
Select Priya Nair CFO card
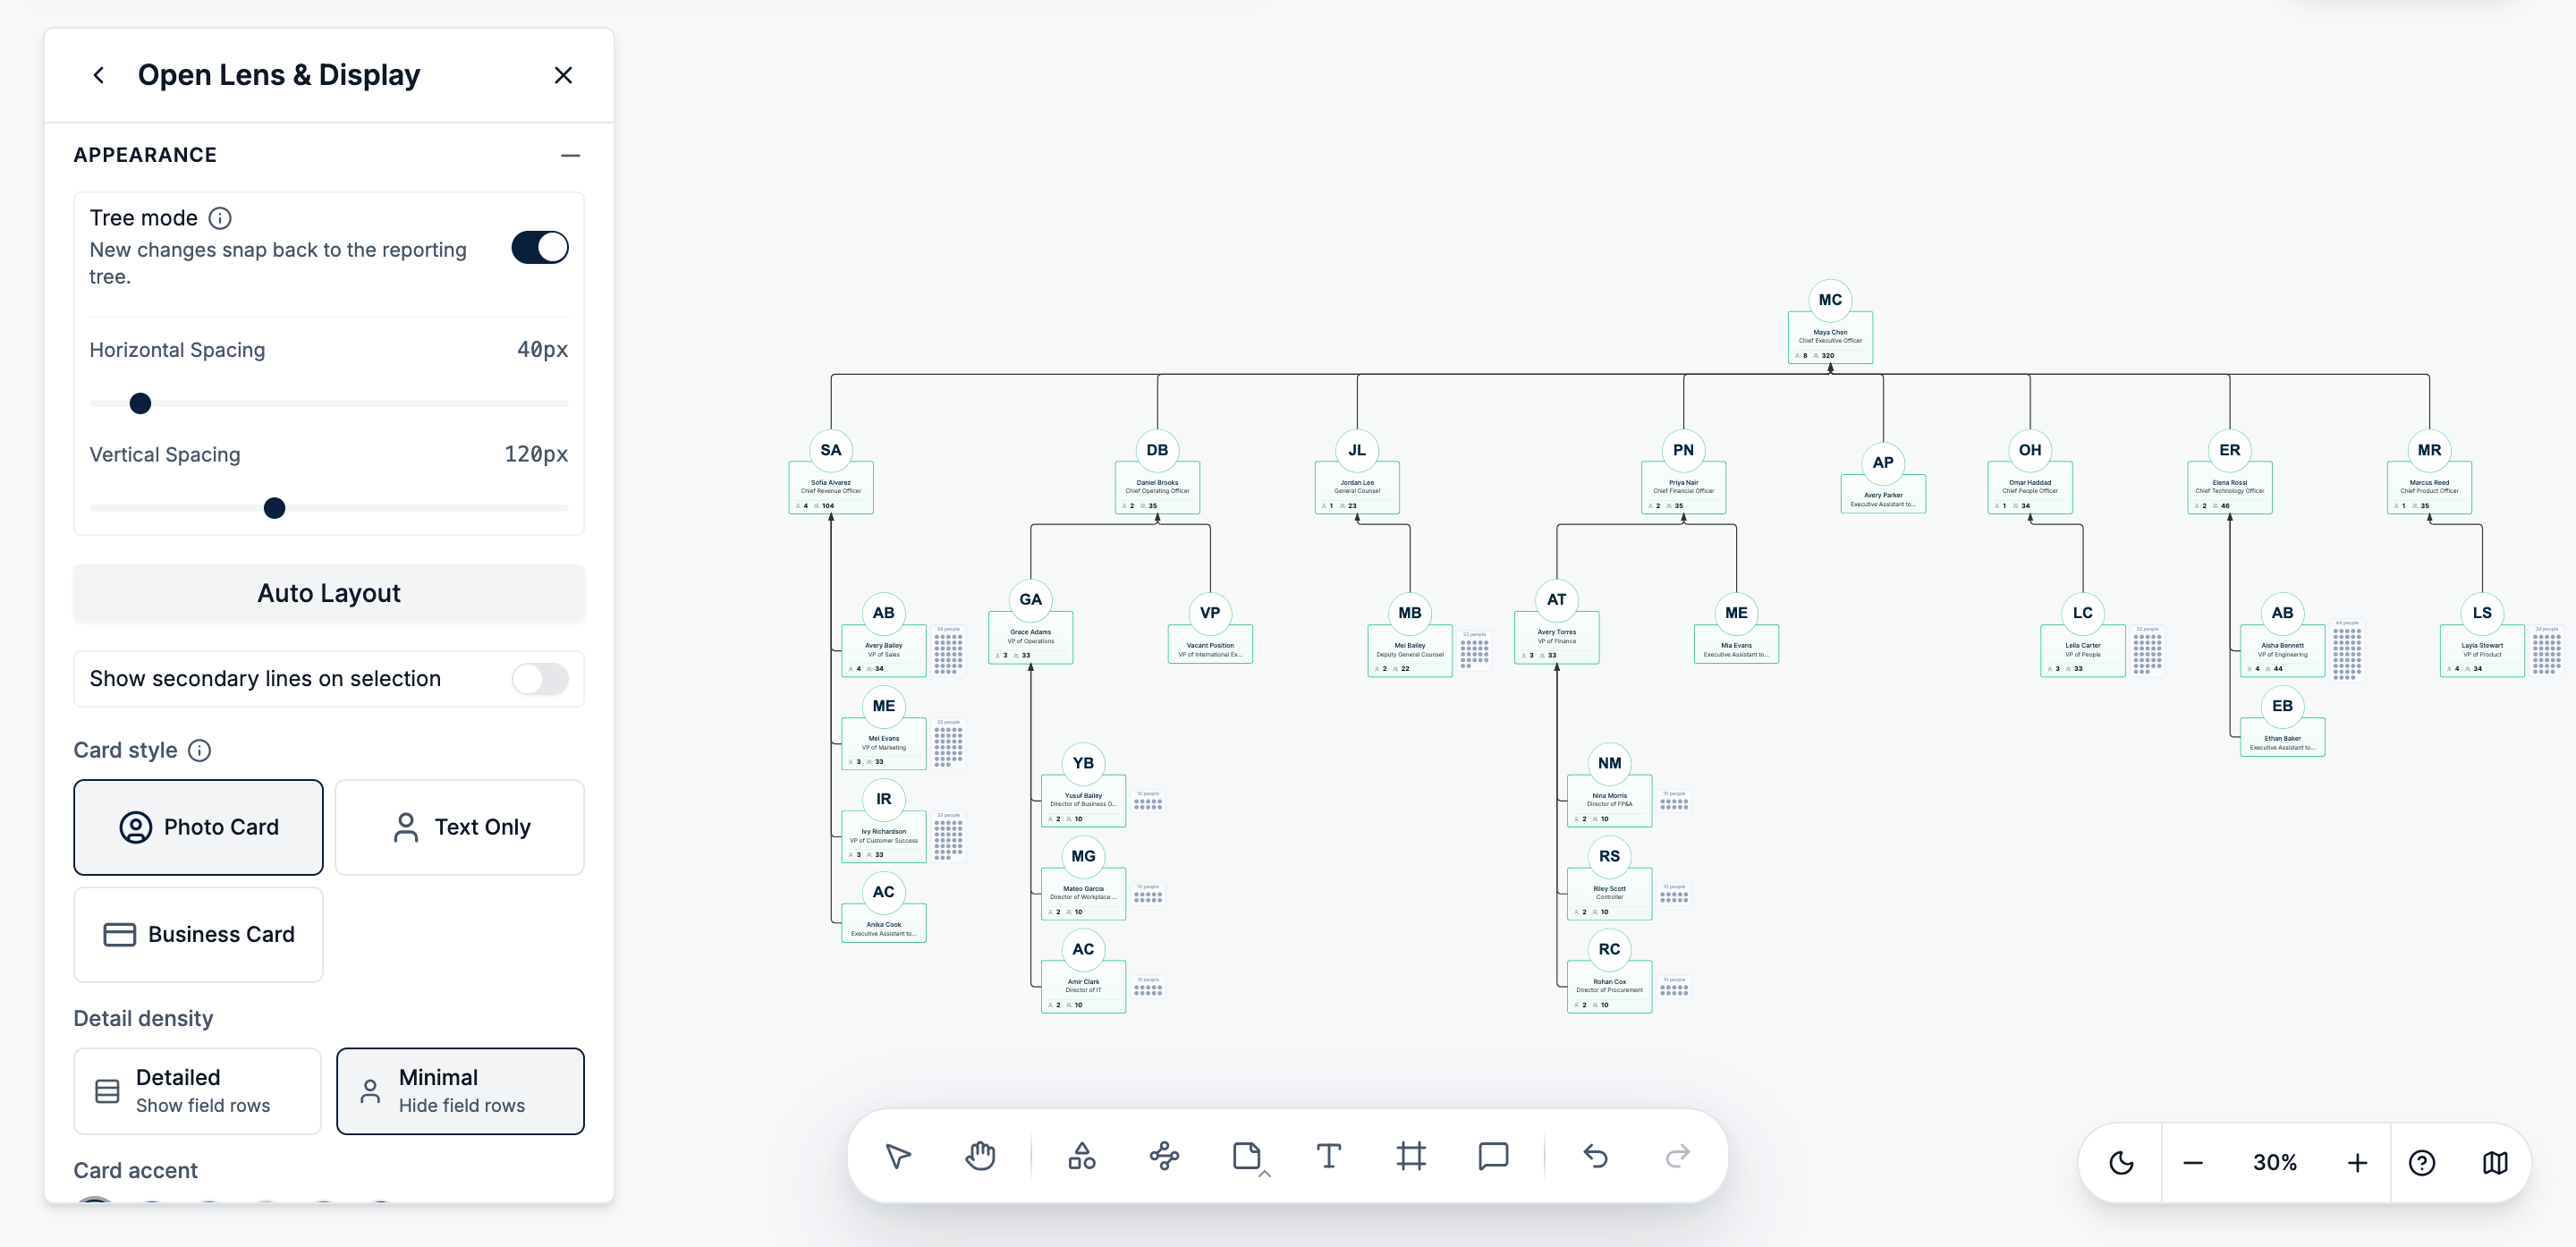pos(1683,487)
